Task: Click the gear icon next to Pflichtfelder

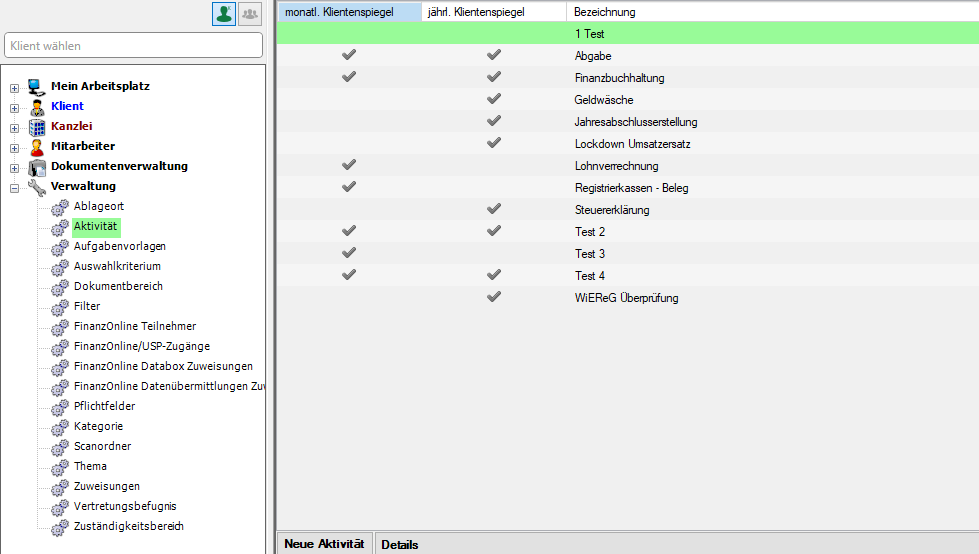Action: coord(59,407)
